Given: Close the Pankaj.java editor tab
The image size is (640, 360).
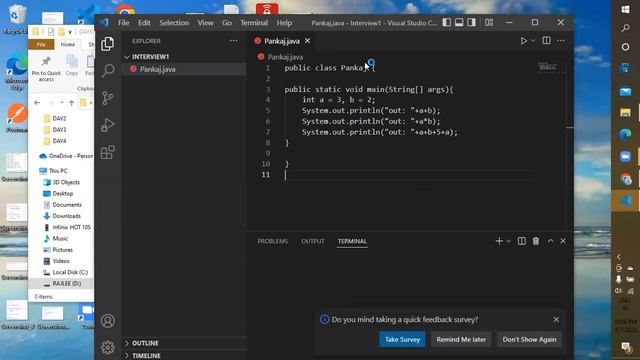Looking at the screenshot, I should pyautogui.click(x=307, y=41).
